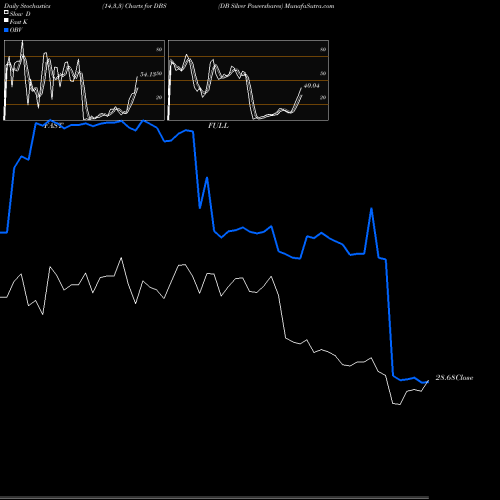
Task: Click the 20 level label in FULL chart
Action: coord(323,97)
